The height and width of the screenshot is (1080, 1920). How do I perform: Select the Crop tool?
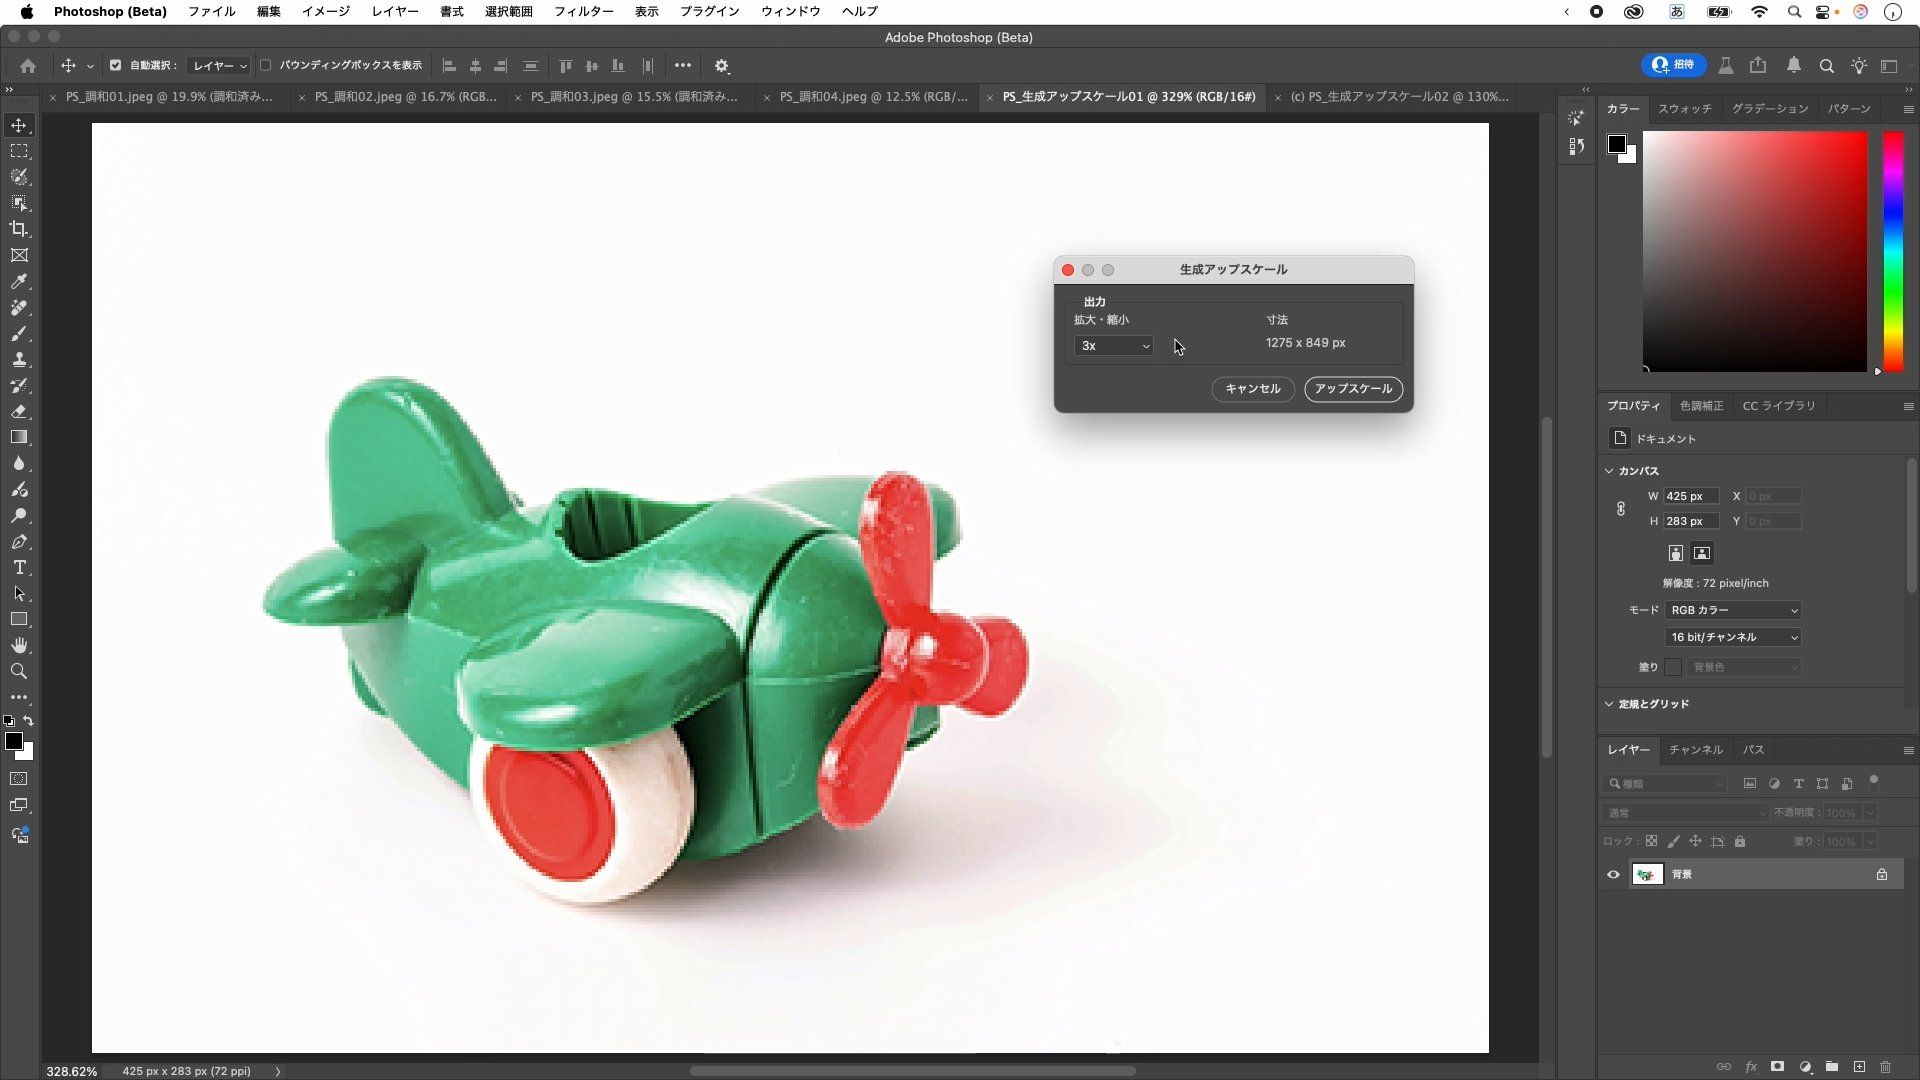tap(19, 229)
